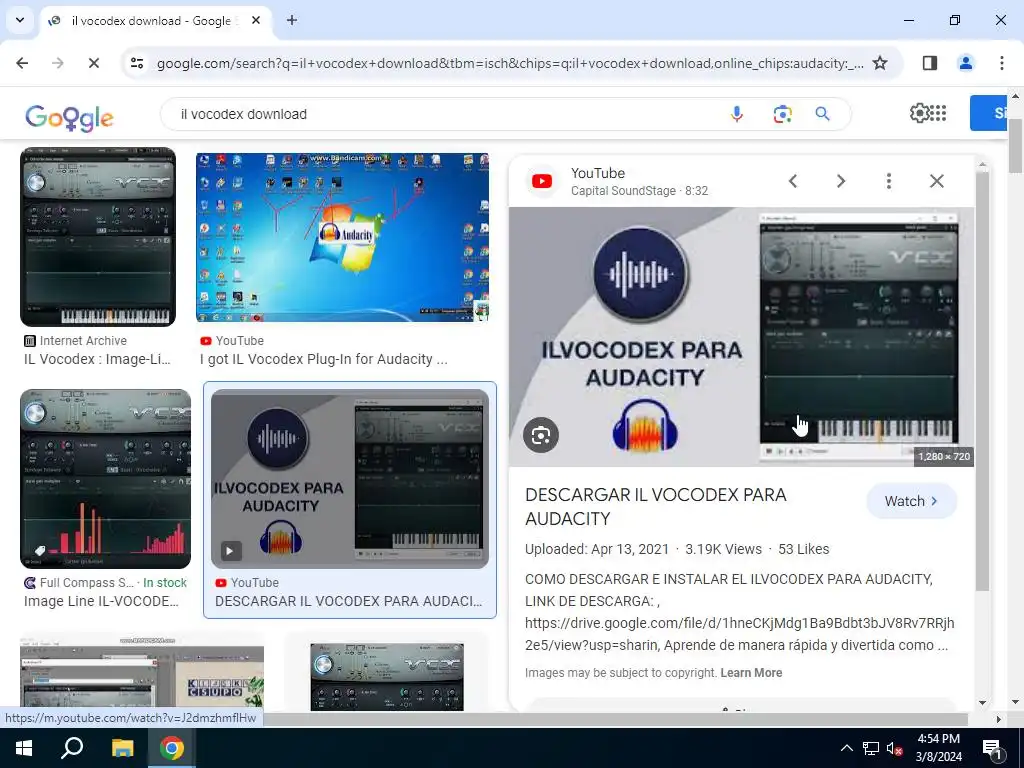Viewport: 1024px width, 768px height.
Task: Start voice search with microphone
Action: pos(737,114)
